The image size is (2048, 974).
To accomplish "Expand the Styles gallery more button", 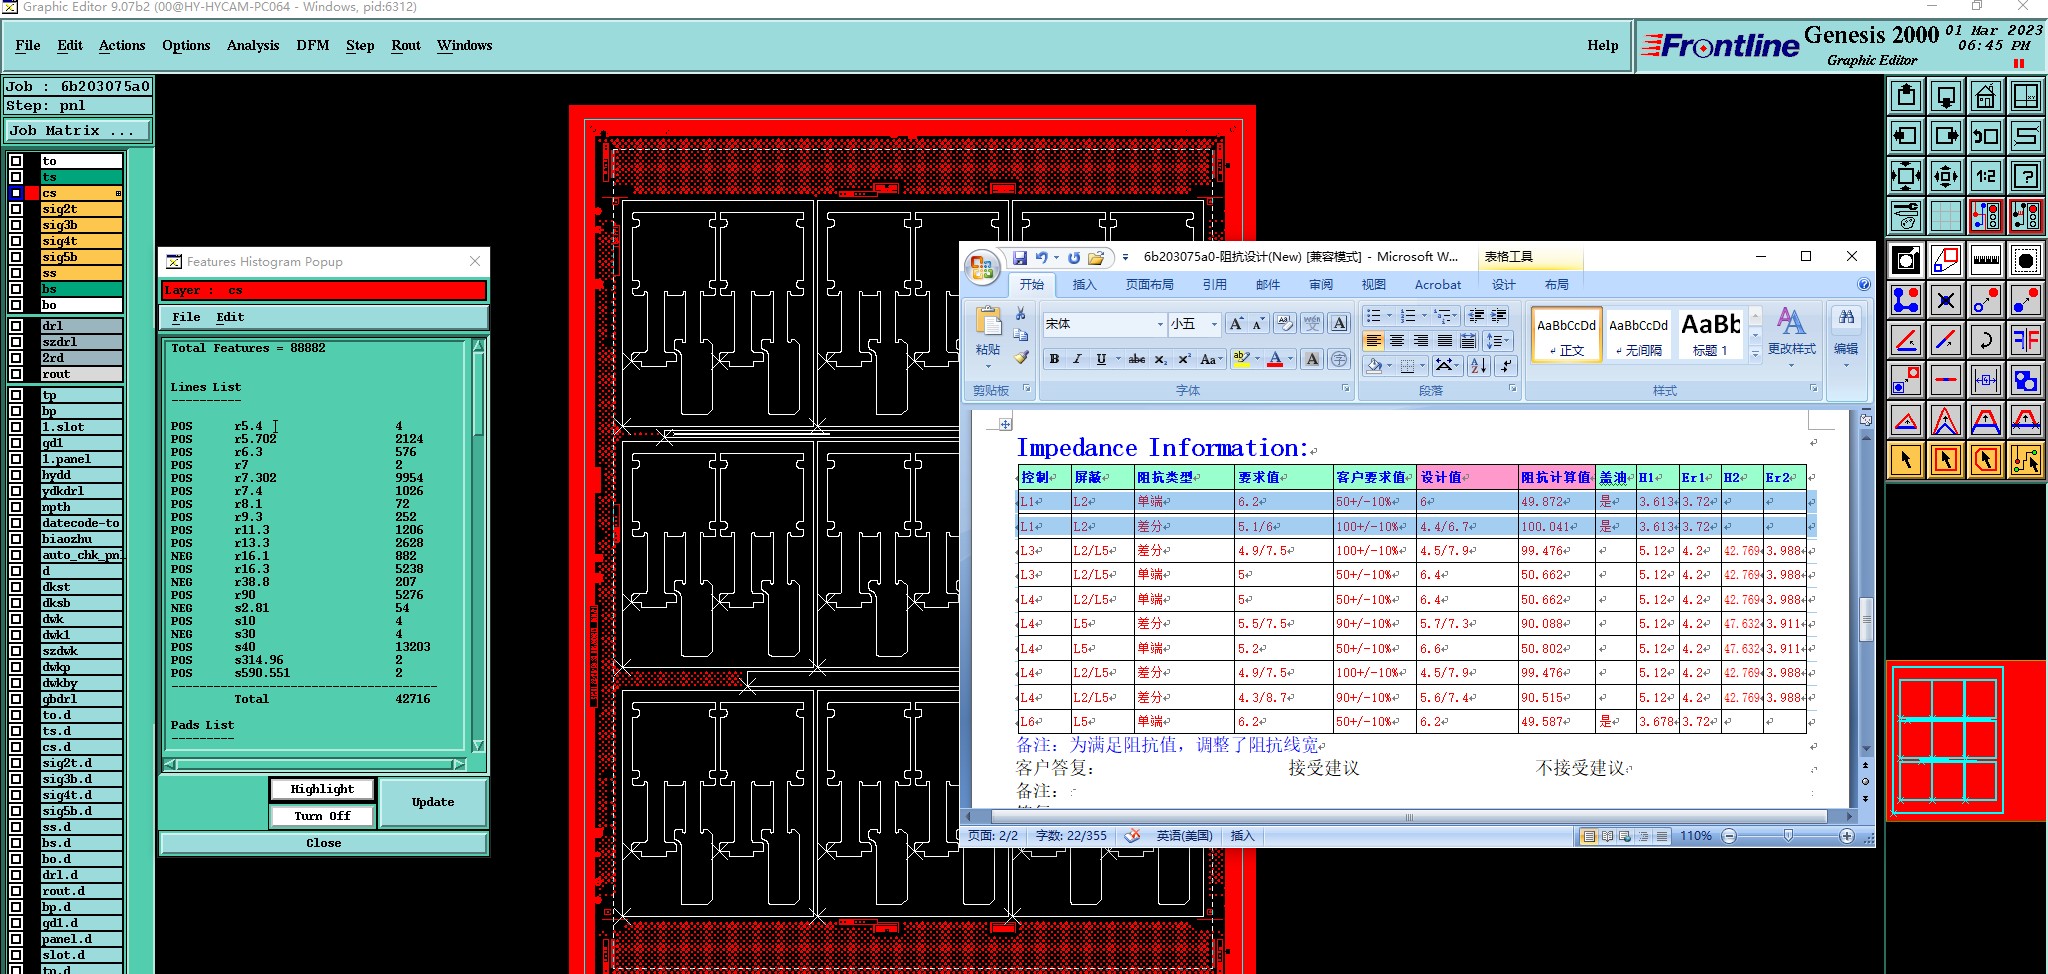I will tap(1755, 353).
